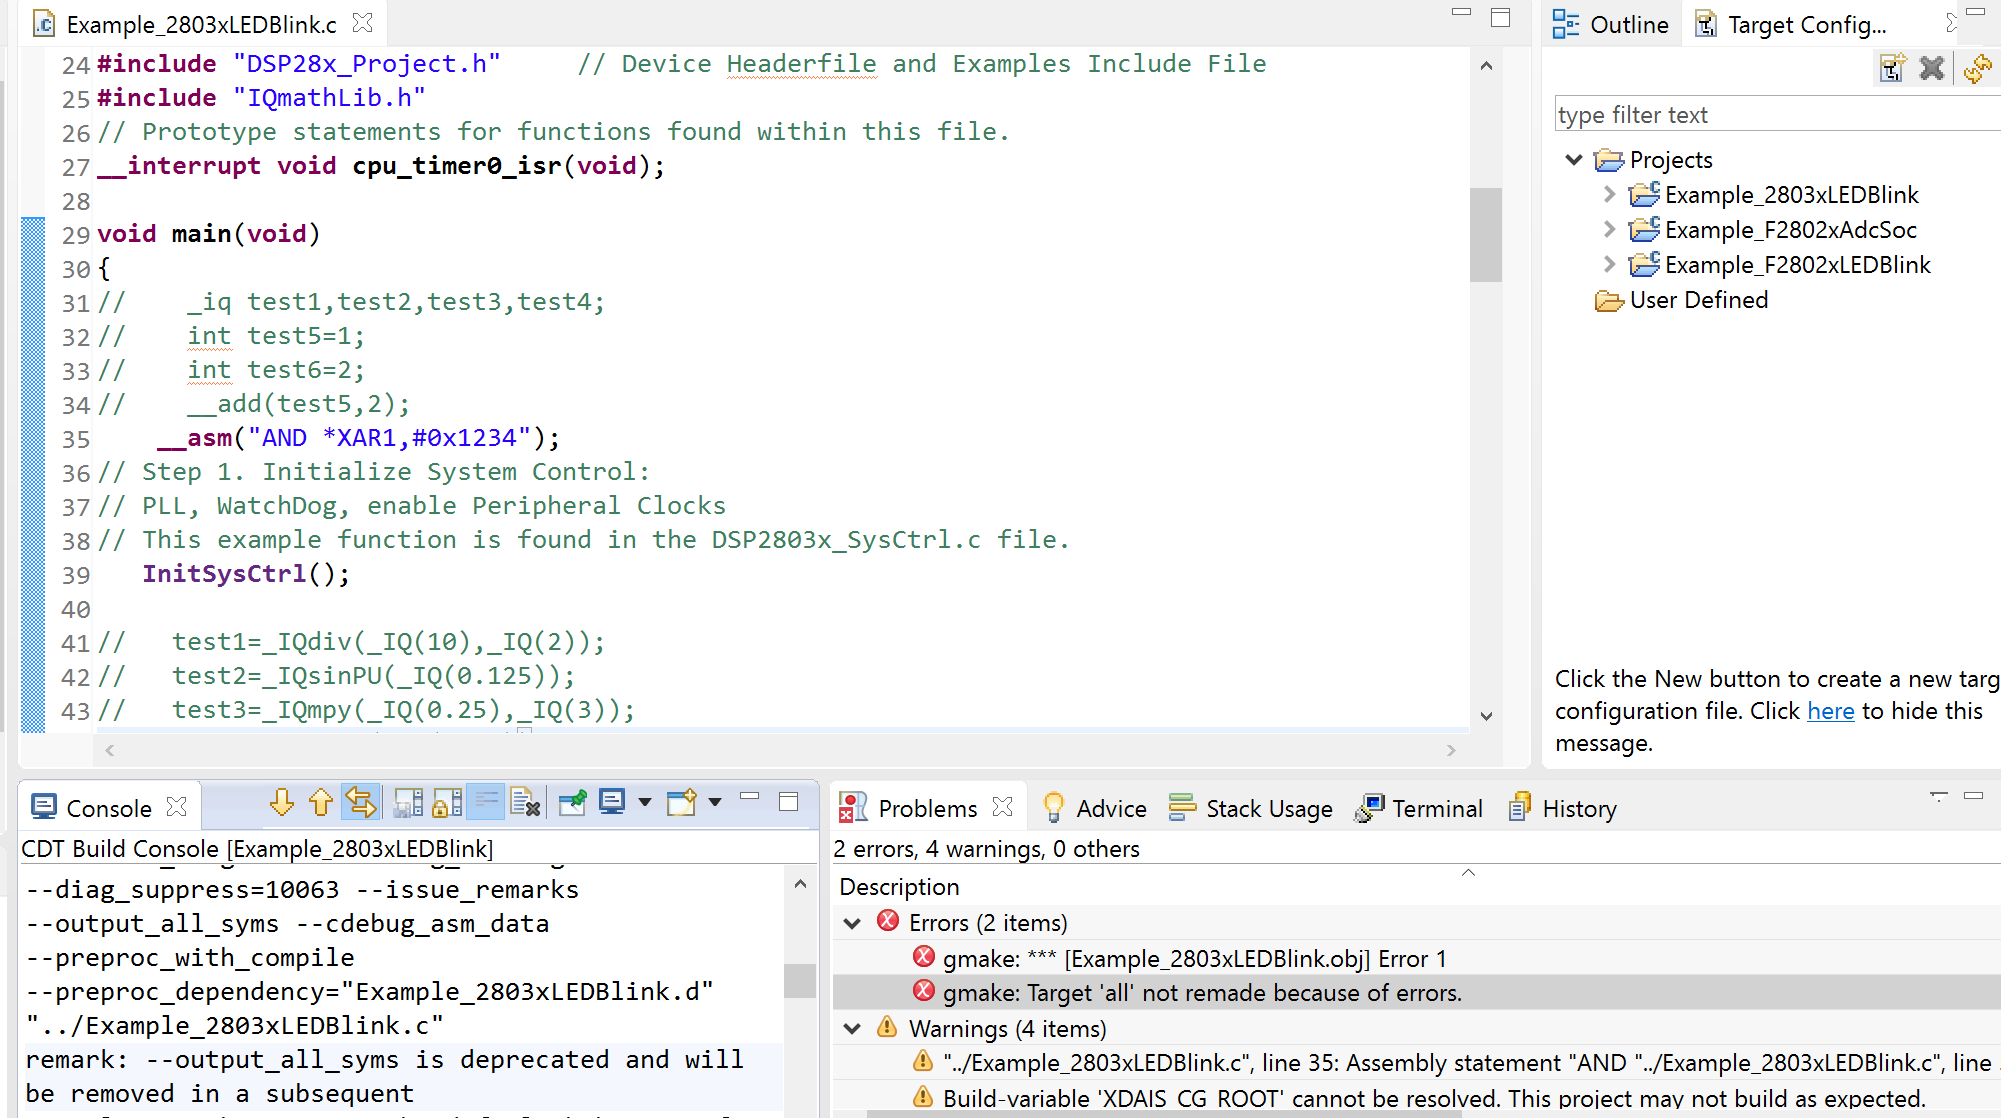Expand the Example_F2802xAdcSoc project
Image resolution: width=2001 pixels, height=1118 pixels.
1608,230
